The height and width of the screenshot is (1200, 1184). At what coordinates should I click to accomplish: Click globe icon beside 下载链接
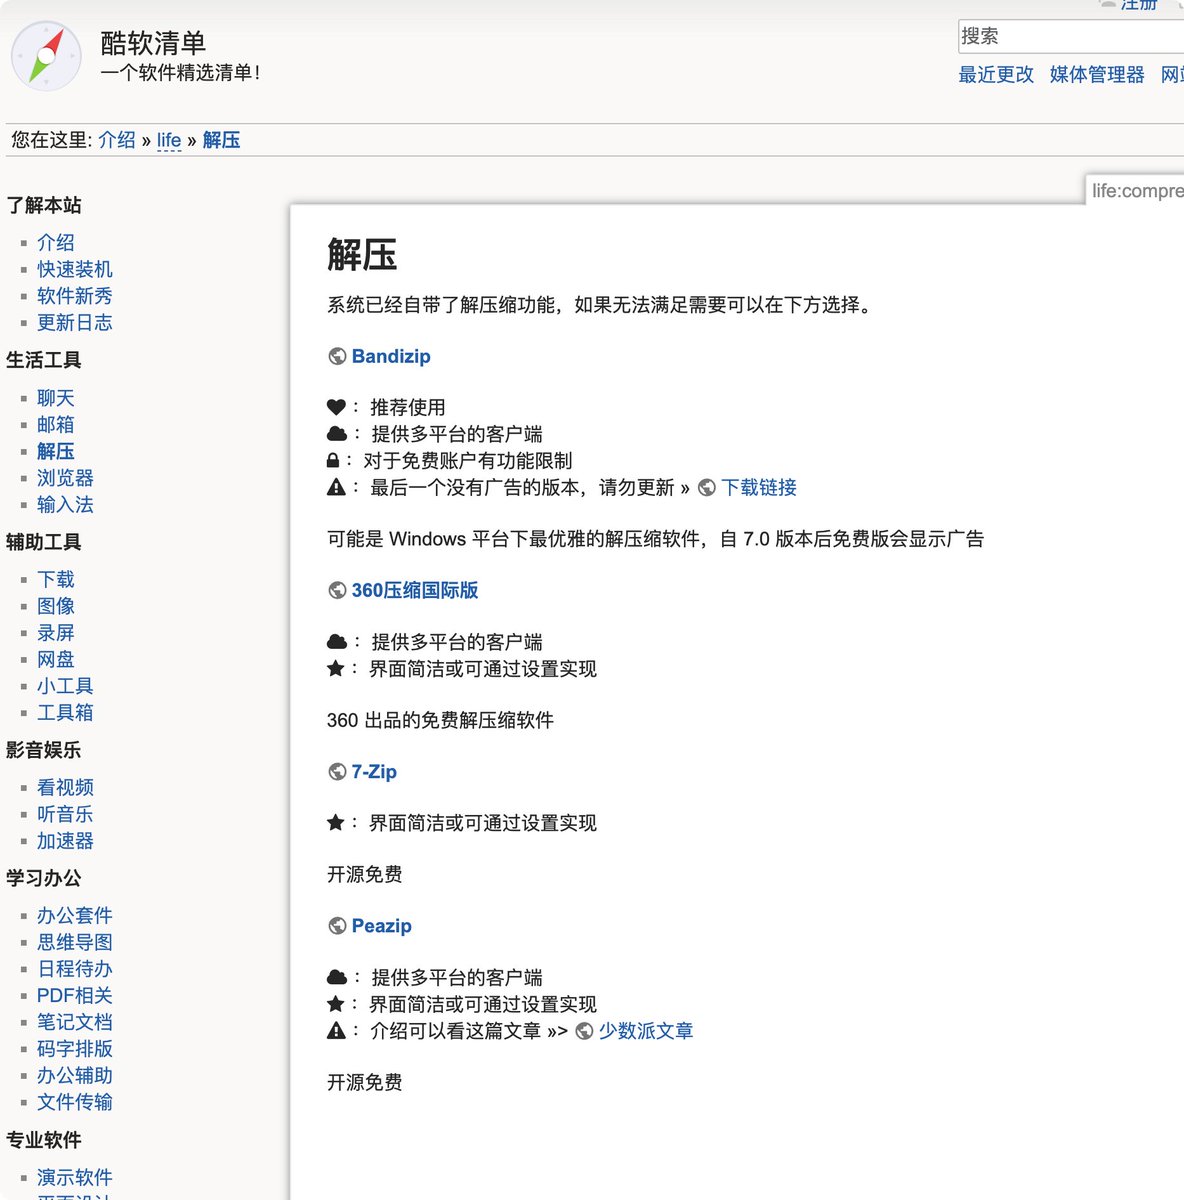coord(707,488)
